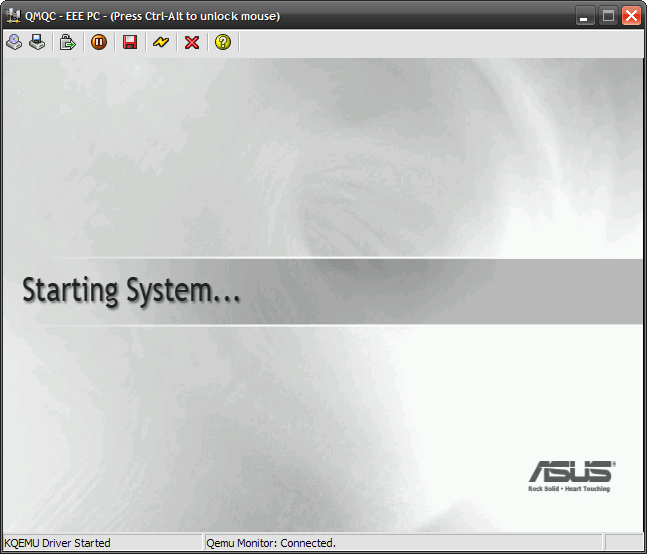648x554 pixels.
Task: Click the yellow lightning bolt icon
Action: (160, 42)
